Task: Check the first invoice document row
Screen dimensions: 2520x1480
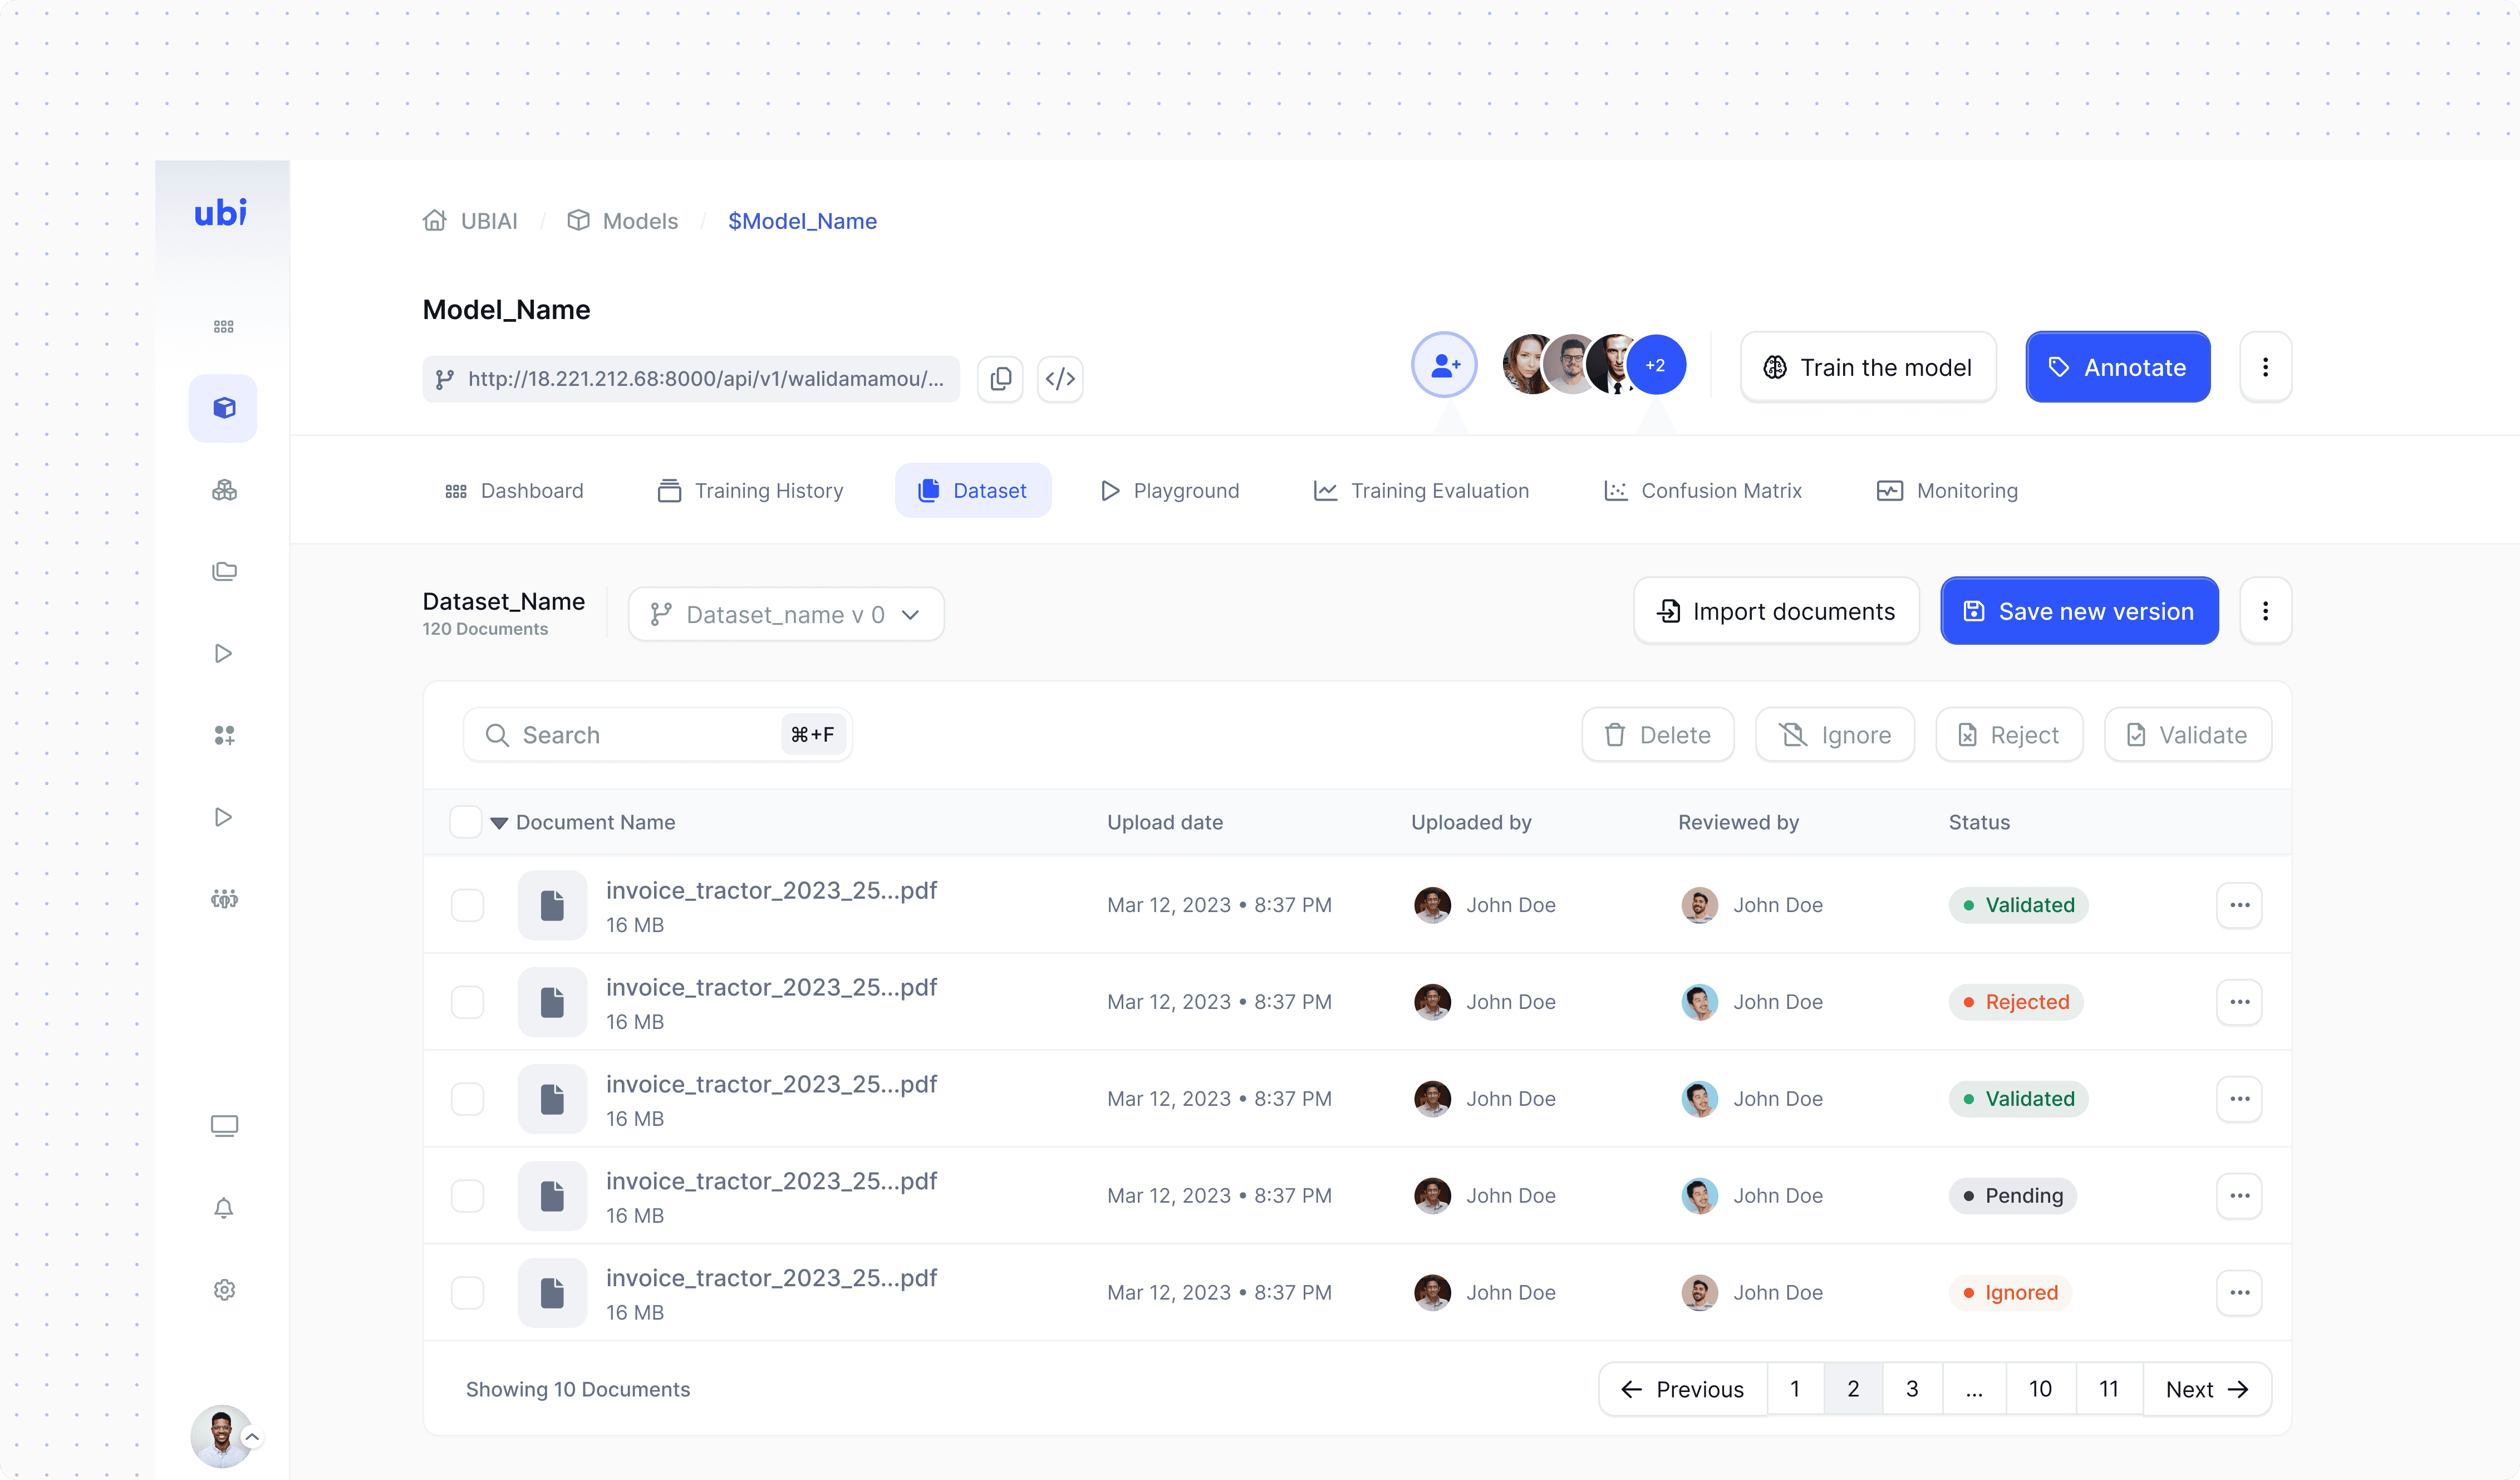Action: coord(467,905)
